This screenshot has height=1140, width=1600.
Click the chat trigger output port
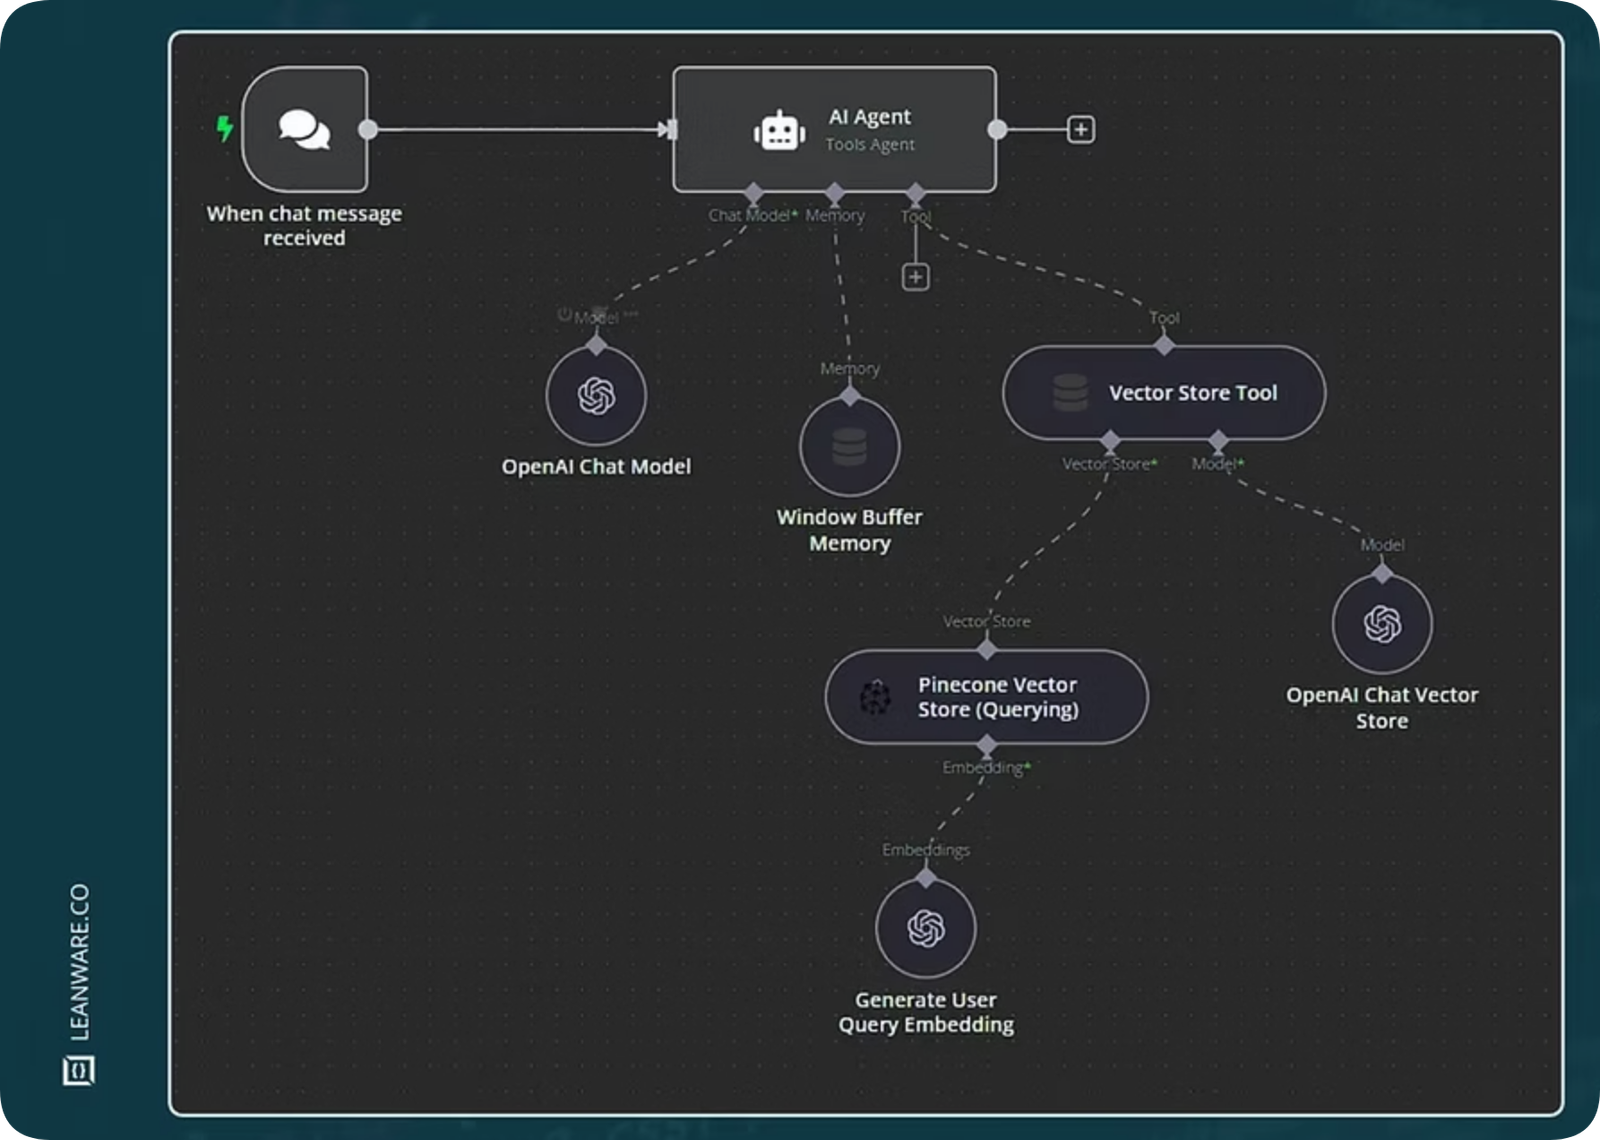tap(368, 129)
